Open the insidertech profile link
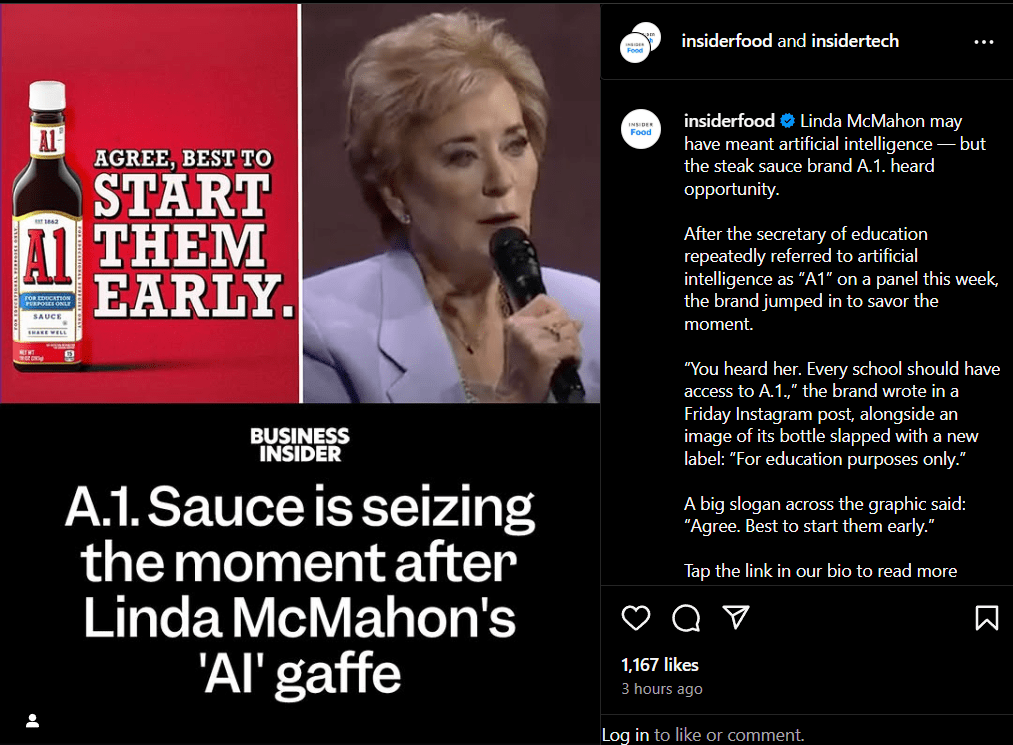Screen dimensions: 1013x745 click(854, 41)
